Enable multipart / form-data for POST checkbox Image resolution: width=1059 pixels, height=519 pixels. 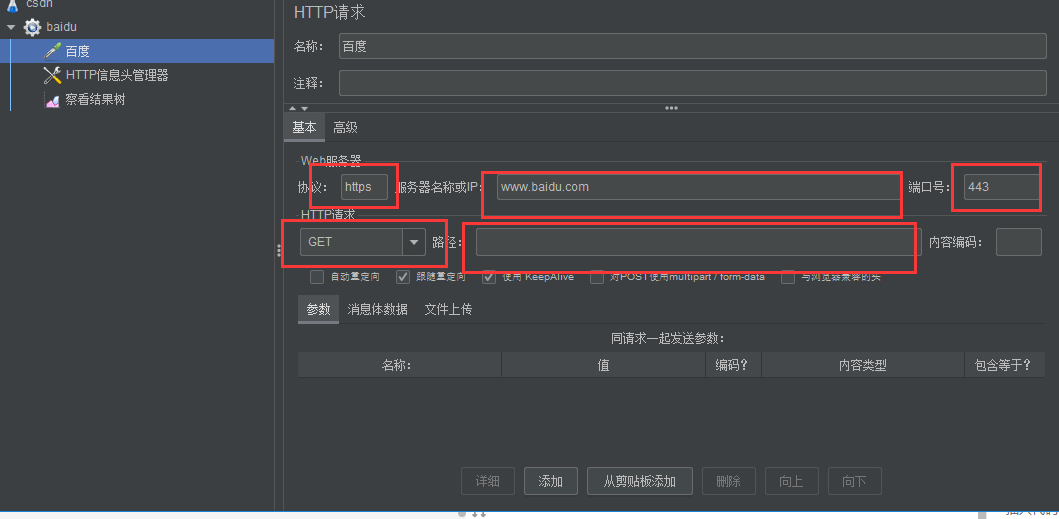point(597,276)
